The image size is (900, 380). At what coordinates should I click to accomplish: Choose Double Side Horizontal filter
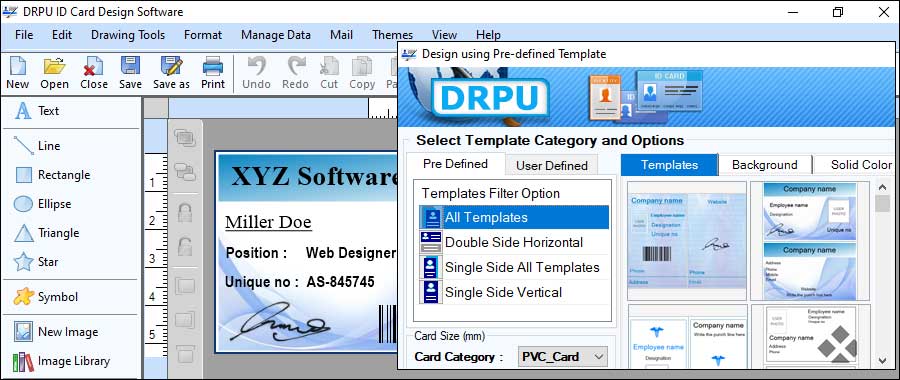(514, 242)
